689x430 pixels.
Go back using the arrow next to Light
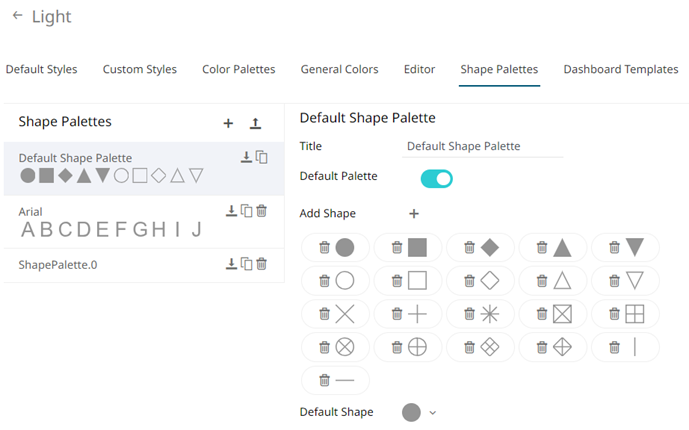[x=17, y=17]
